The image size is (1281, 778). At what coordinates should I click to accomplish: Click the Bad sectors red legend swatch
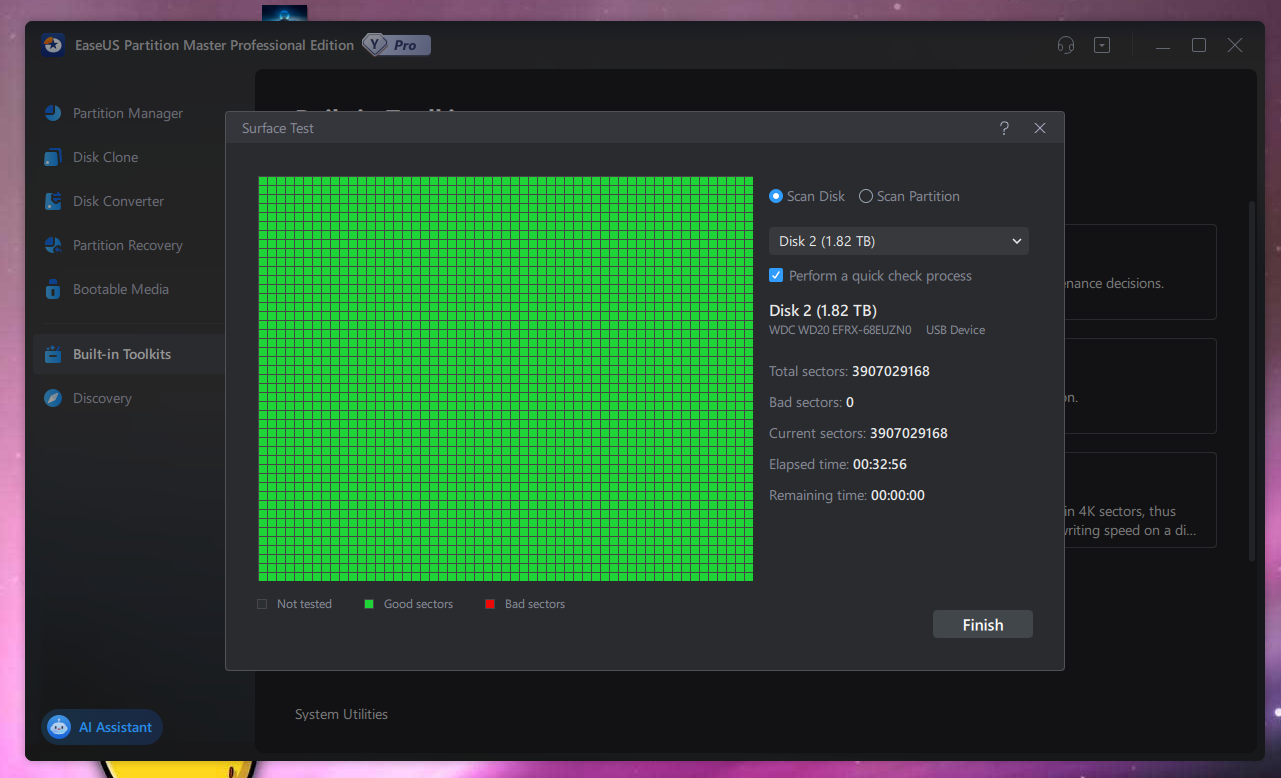(490, 604)
